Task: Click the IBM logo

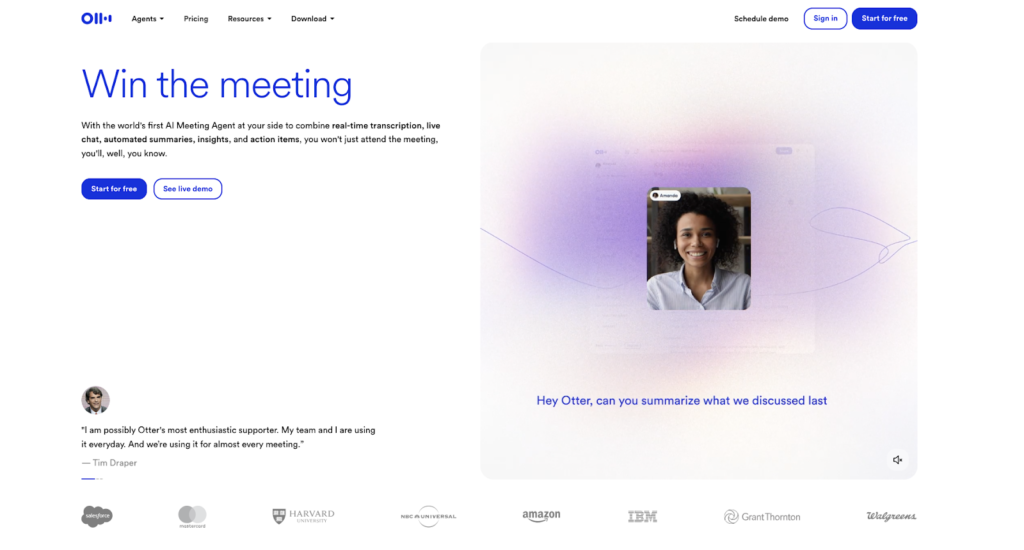Action: tap(643, 516)
